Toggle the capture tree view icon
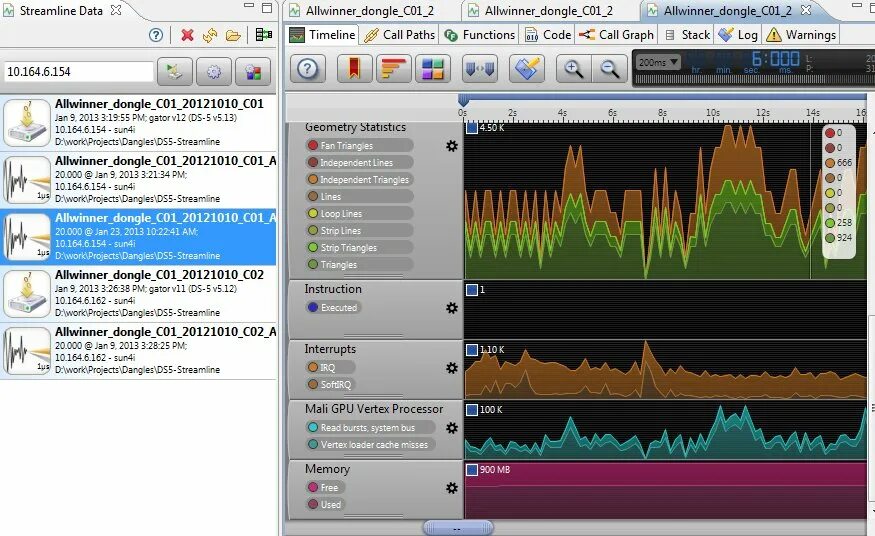 (x=263, y=35)
